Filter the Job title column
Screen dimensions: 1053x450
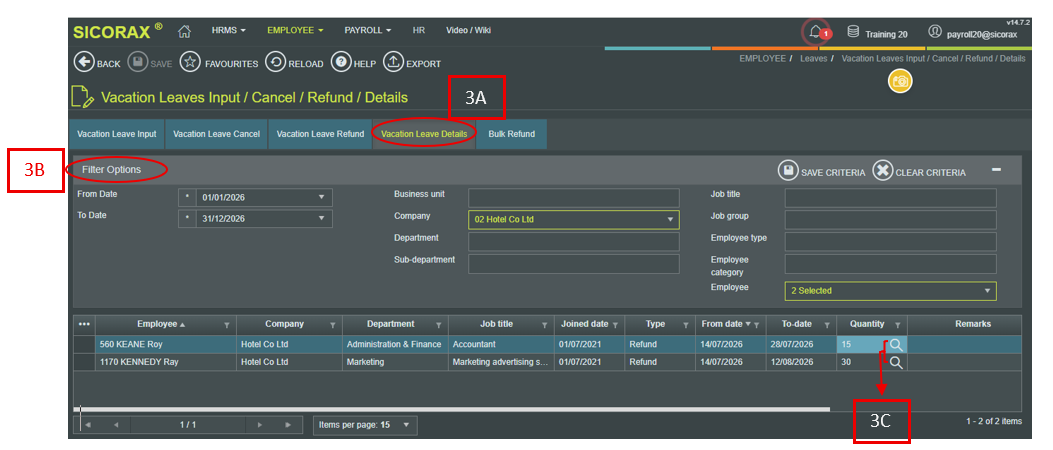coord(545,325)
